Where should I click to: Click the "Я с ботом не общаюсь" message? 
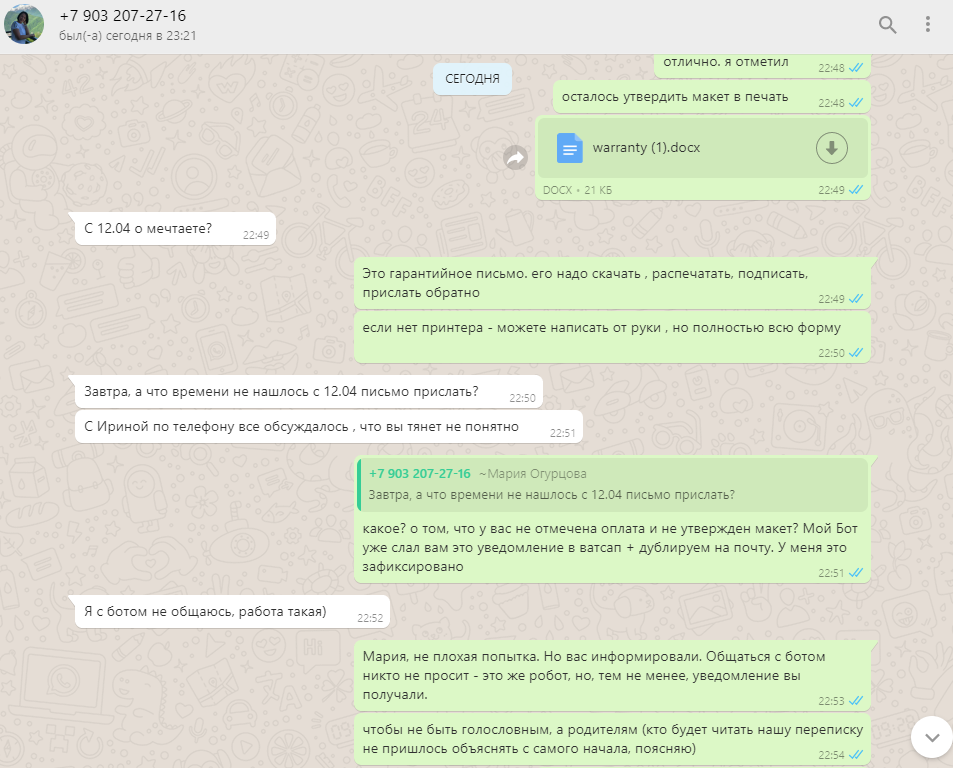pos(232,612)
